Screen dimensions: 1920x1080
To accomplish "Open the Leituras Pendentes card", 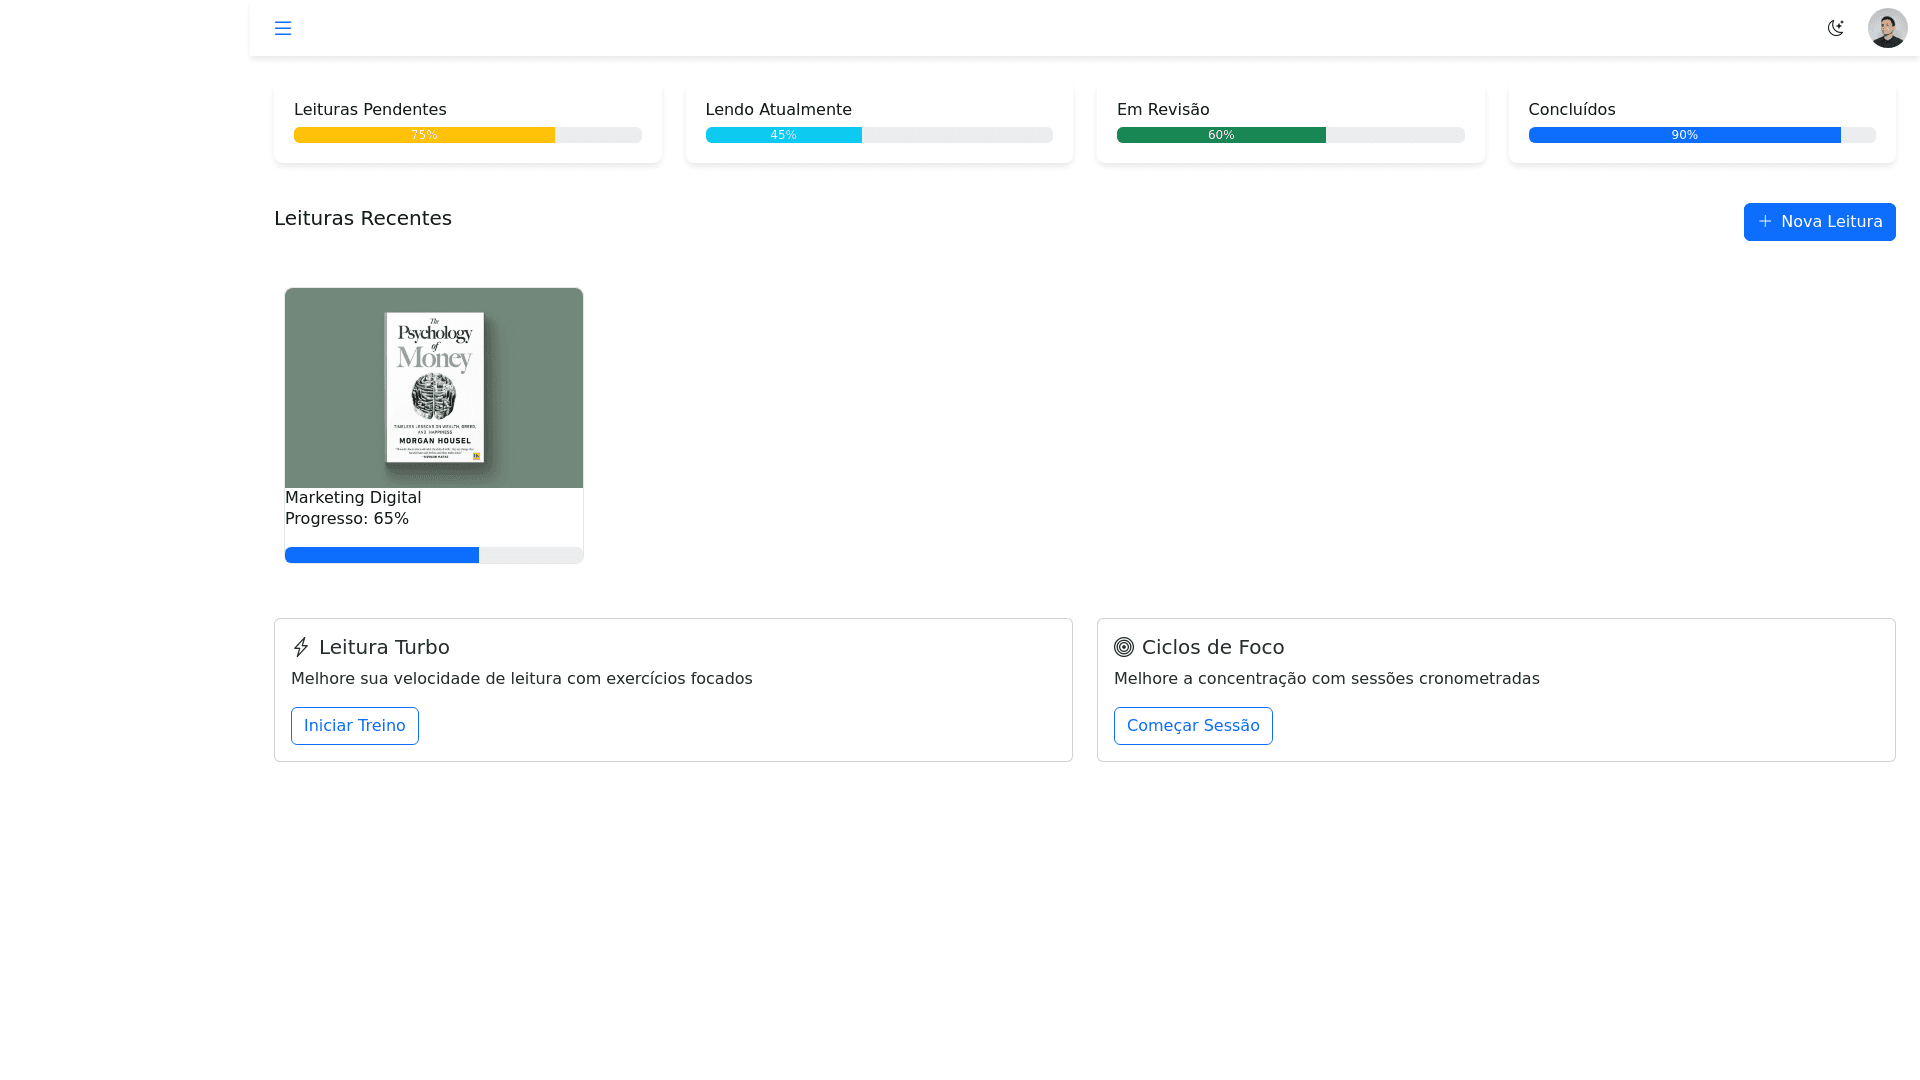I will 370,110.
